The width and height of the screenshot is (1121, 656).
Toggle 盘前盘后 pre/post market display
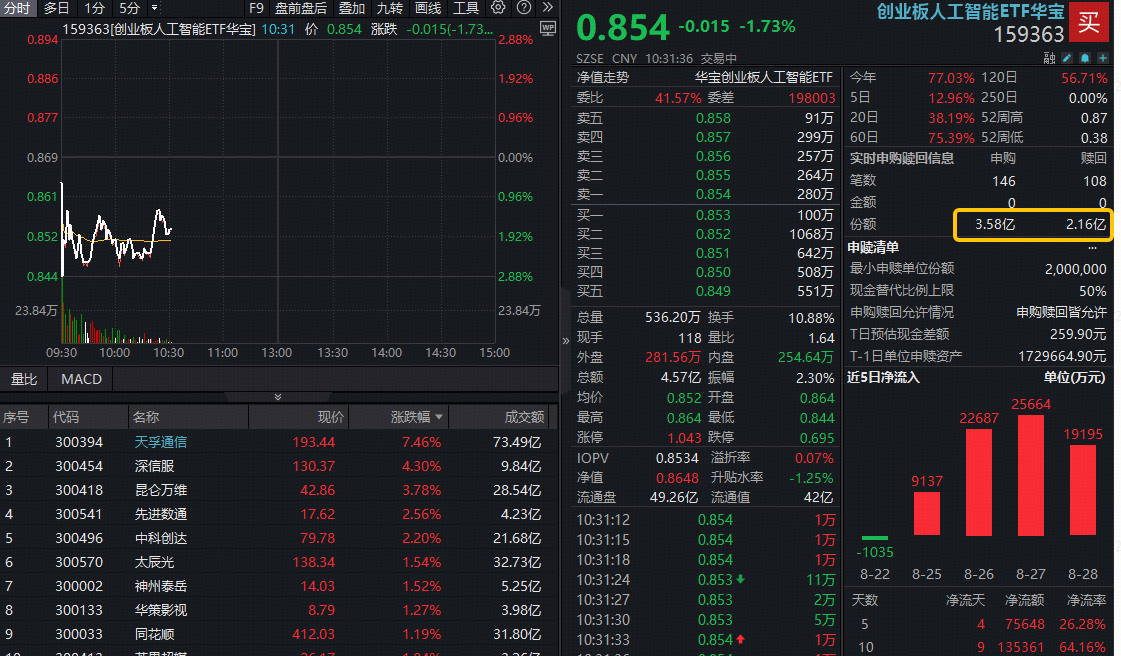[301, 8]
